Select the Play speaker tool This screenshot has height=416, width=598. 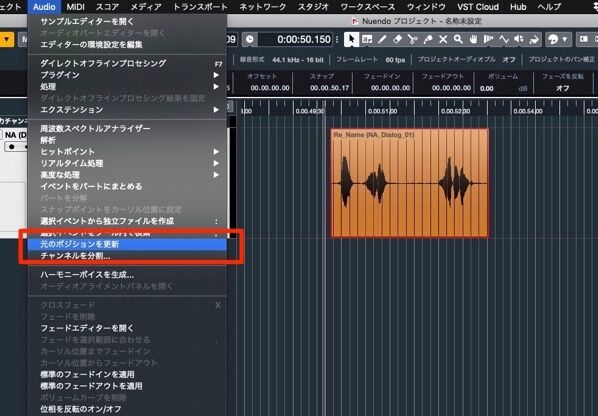point(519,39)
